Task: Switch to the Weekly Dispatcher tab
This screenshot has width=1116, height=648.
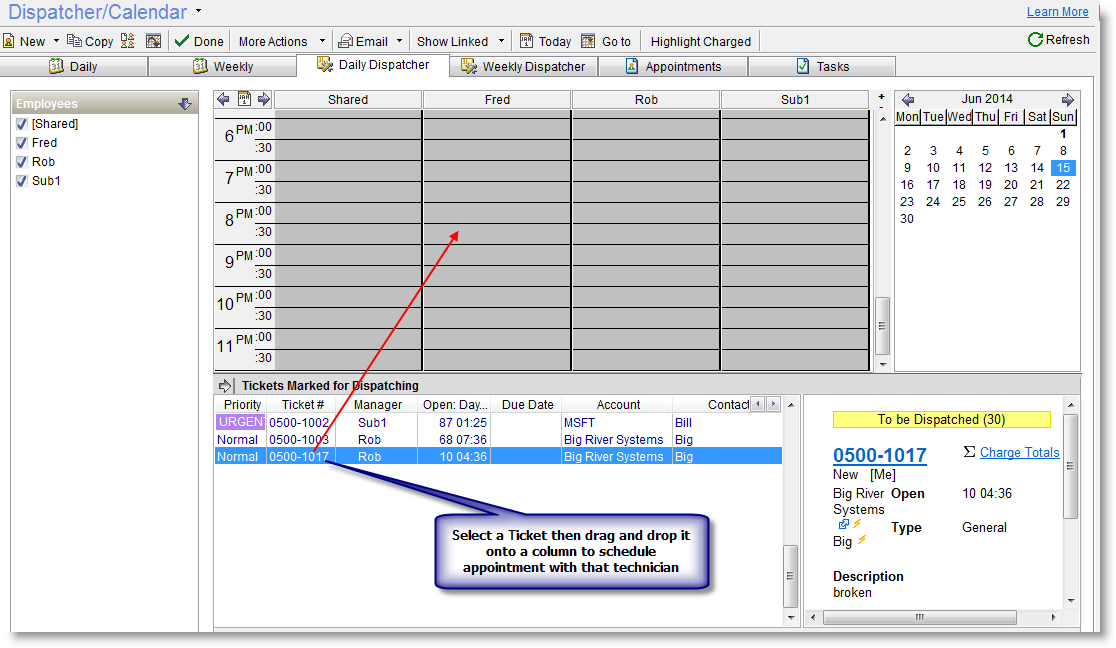Action: click(x=523, y=66)
